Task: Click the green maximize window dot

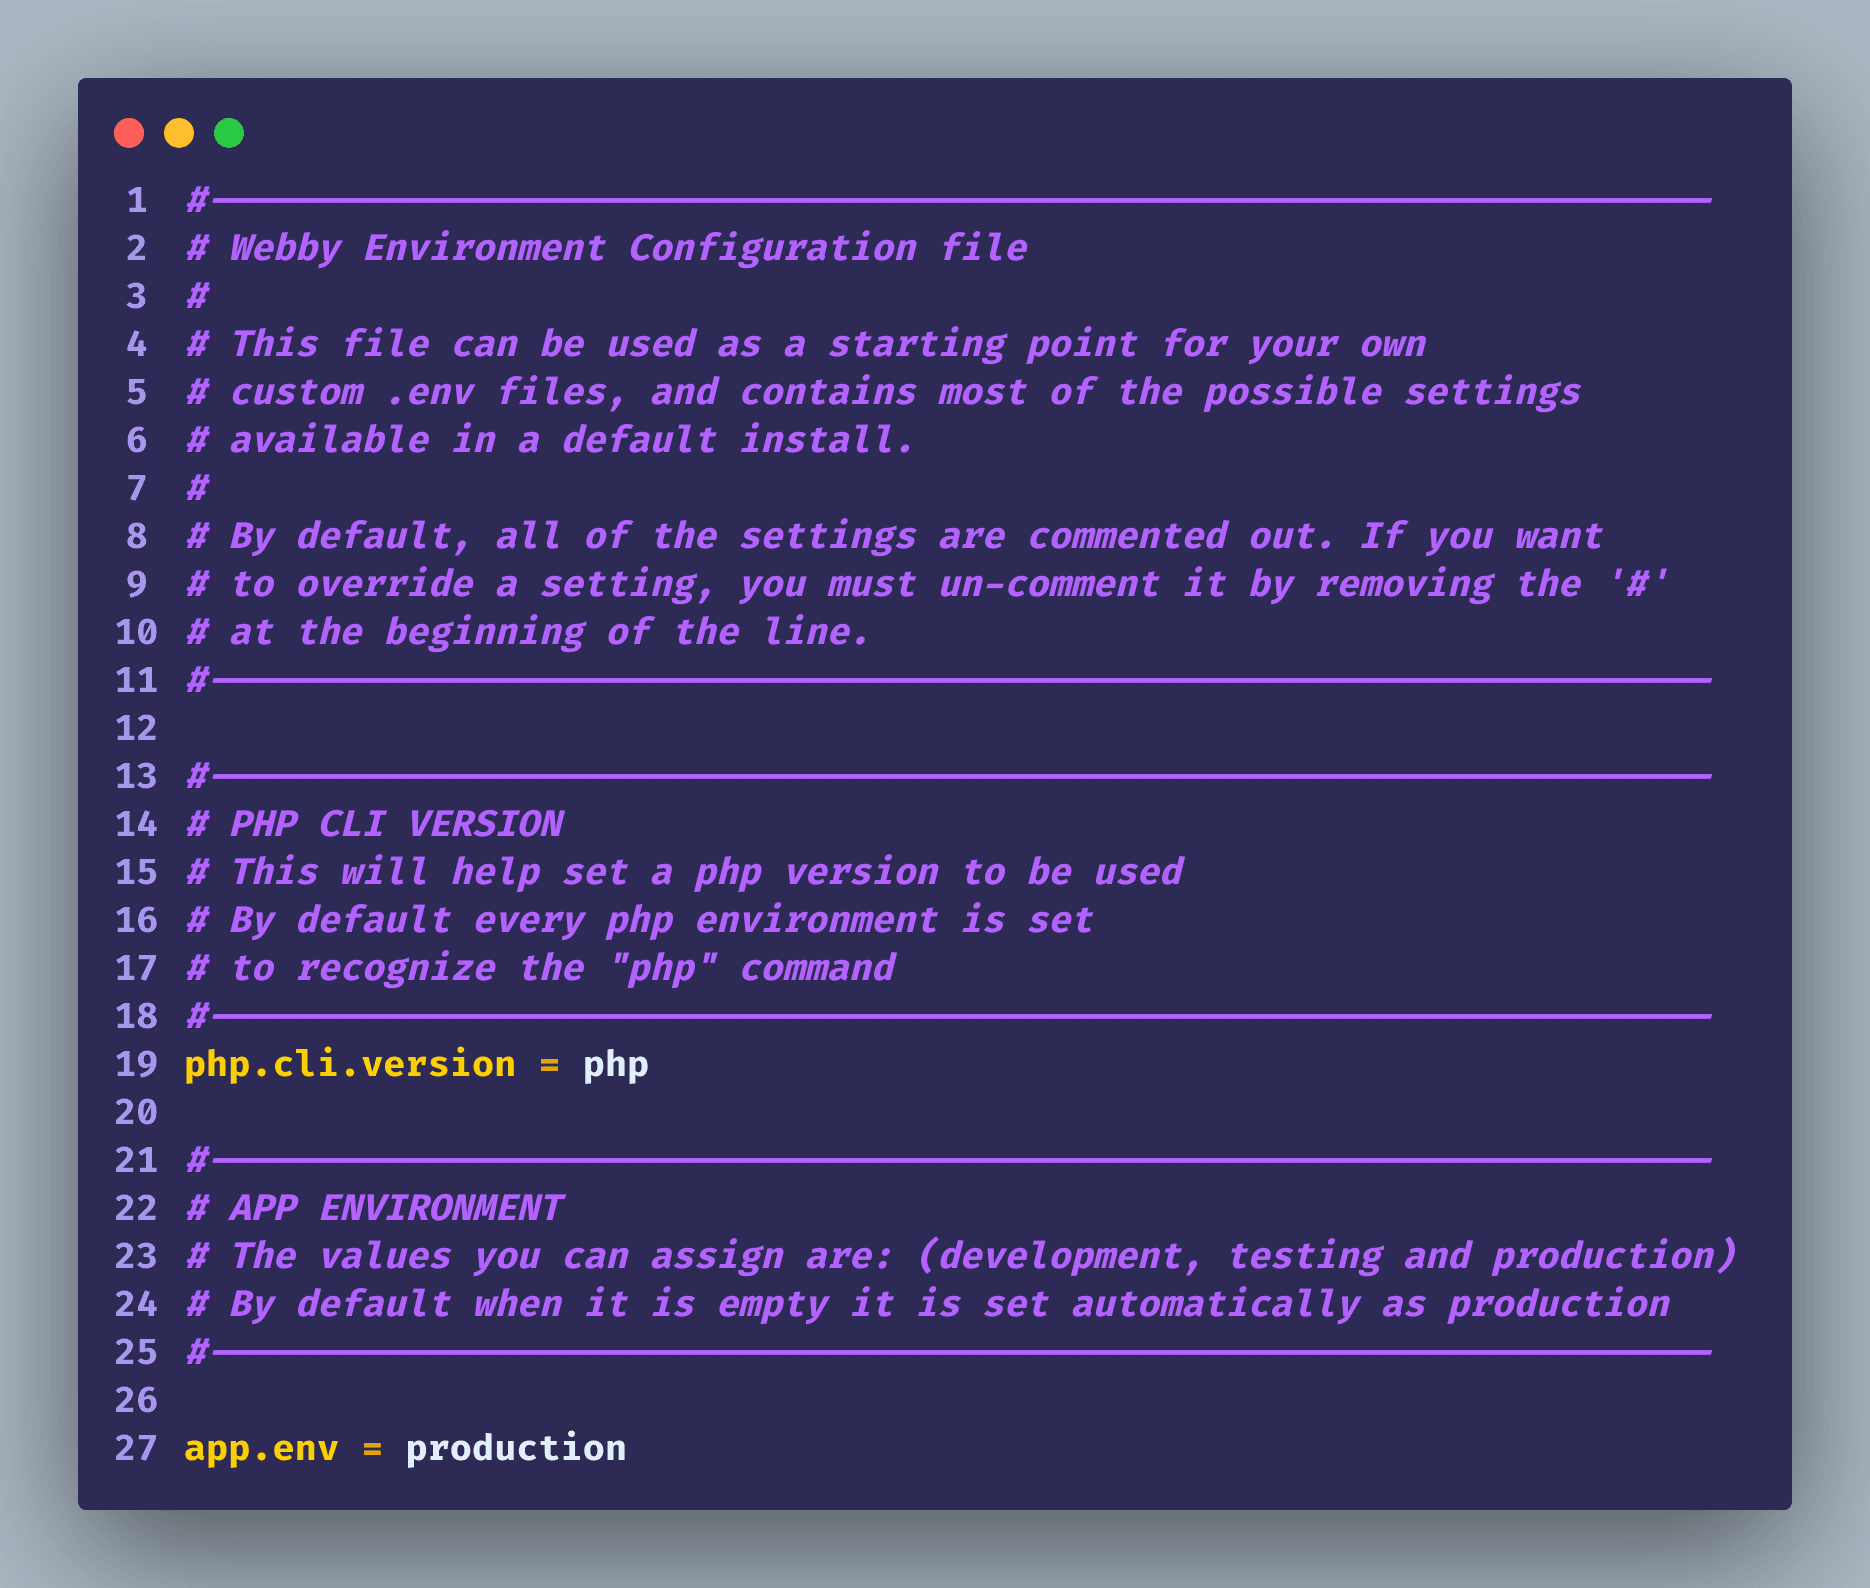Action: pyautogui.click(x=229, y=133)
